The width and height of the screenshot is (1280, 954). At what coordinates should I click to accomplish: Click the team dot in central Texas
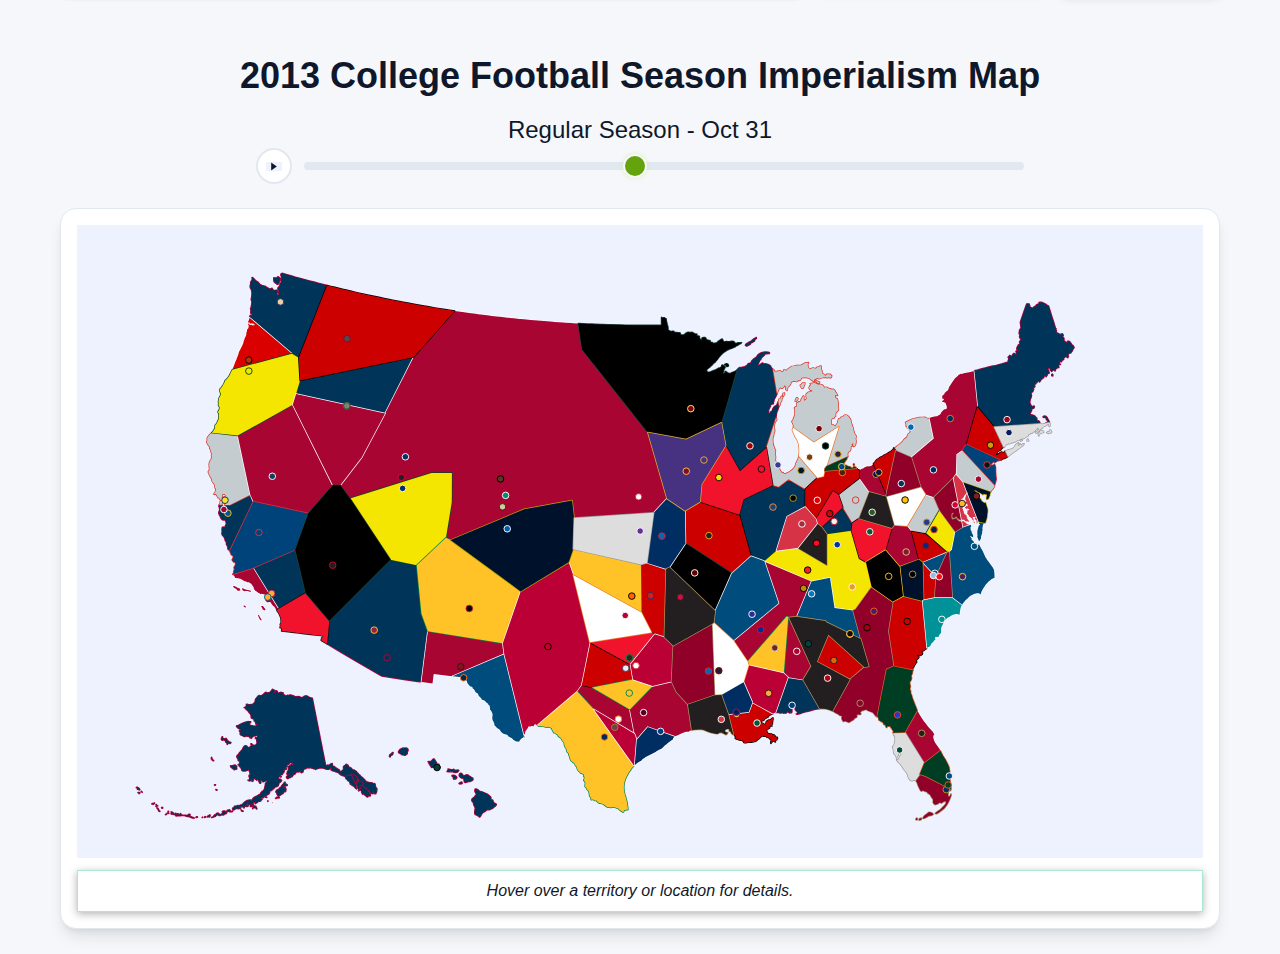point(604,737)
